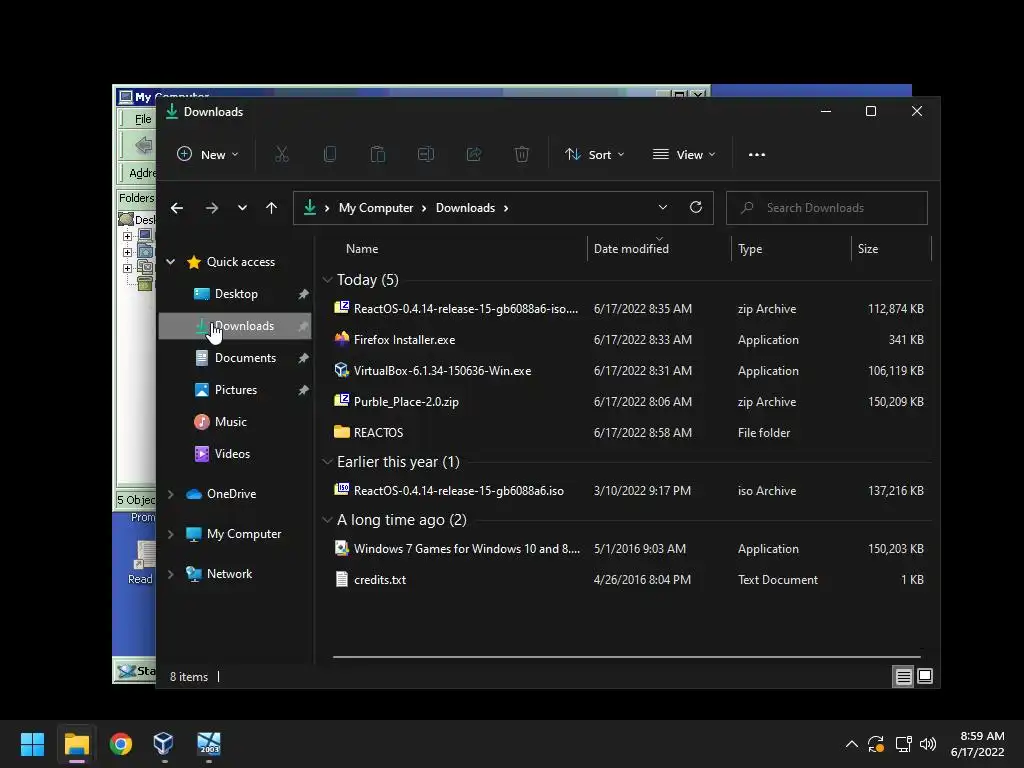Click the Paste clipboard icon

click(x=377, y=155)
